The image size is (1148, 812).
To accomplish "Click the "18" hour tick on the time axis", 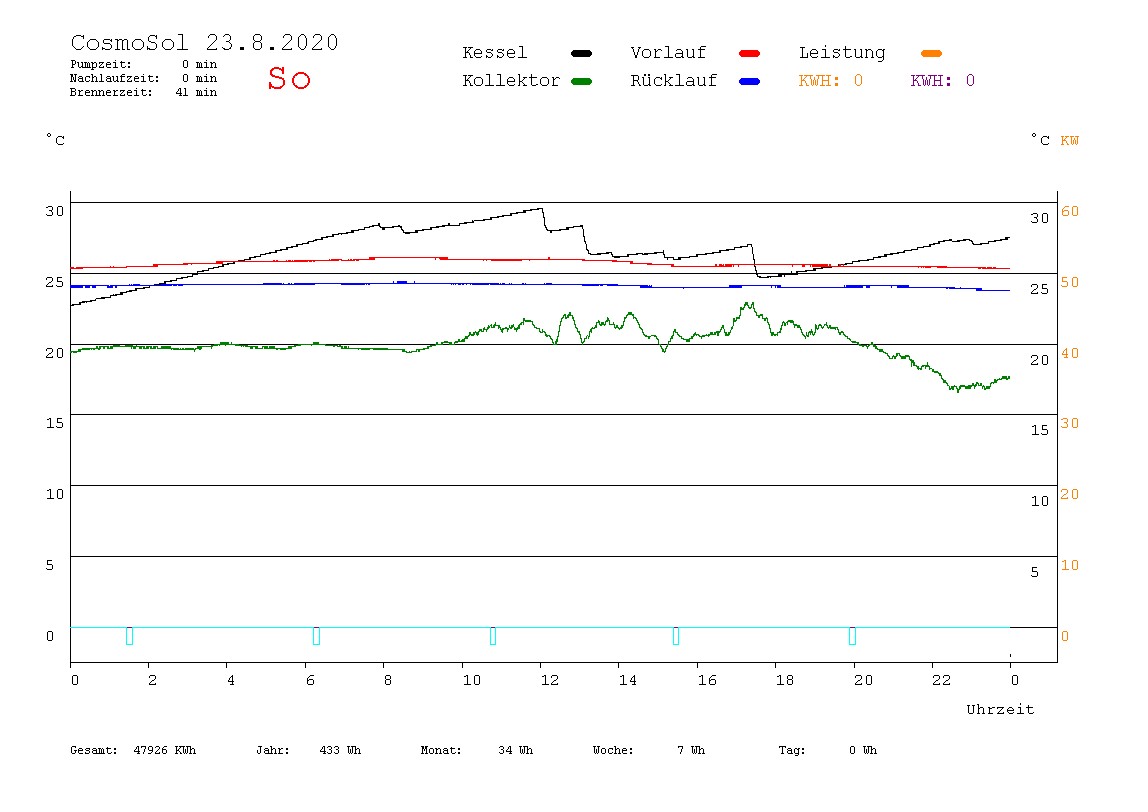I will click(x=785, y=680).
